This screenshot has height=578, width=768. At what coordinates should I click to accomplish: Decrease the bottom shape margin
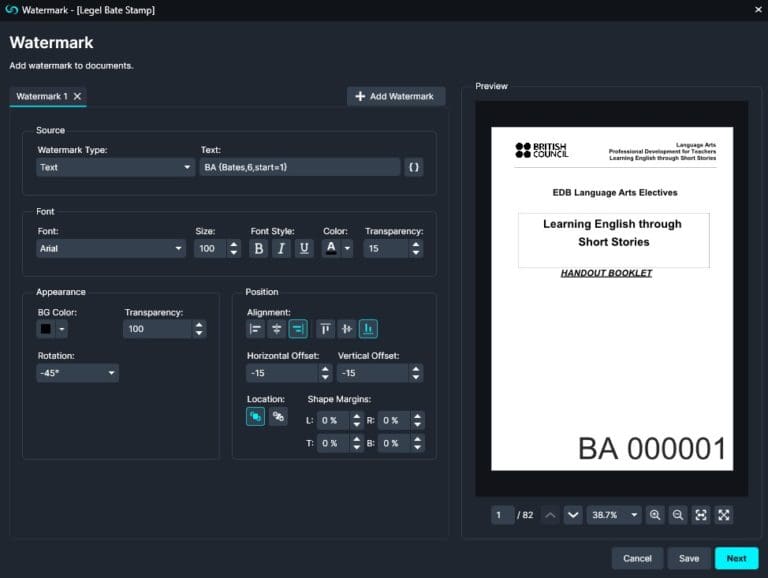[417, 448]
